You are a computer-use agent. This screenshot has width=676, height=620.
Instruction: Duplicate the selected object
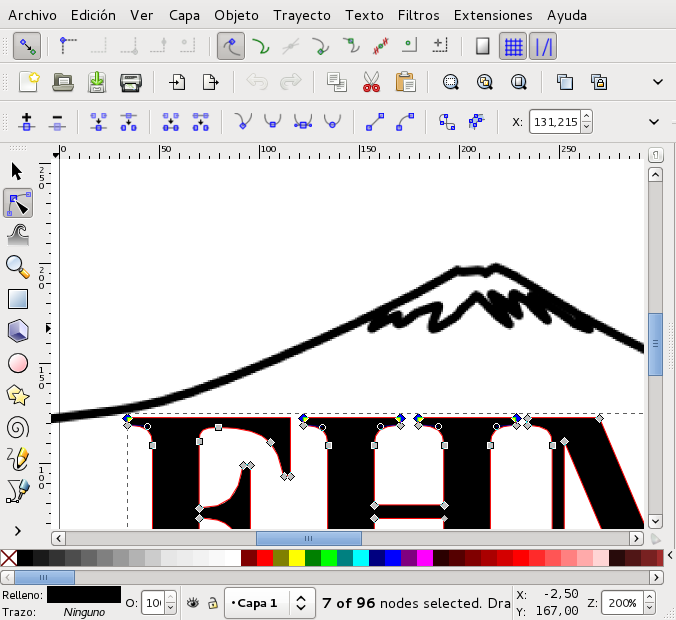(x=565, y=82)
